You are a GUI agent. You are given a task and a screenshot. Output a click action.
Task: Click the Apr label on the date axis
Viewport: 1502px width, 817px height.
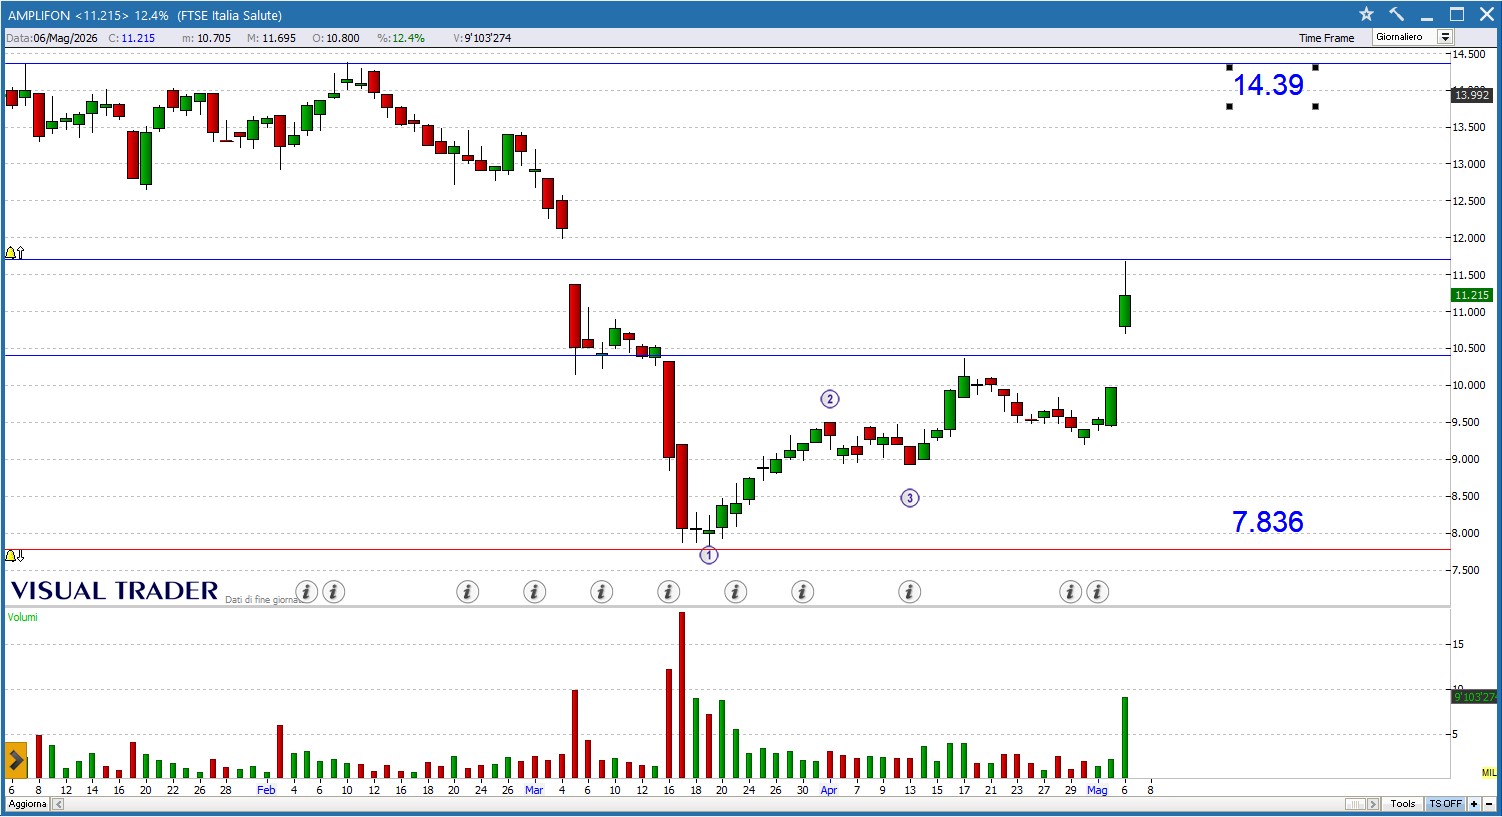coord(829,790)
